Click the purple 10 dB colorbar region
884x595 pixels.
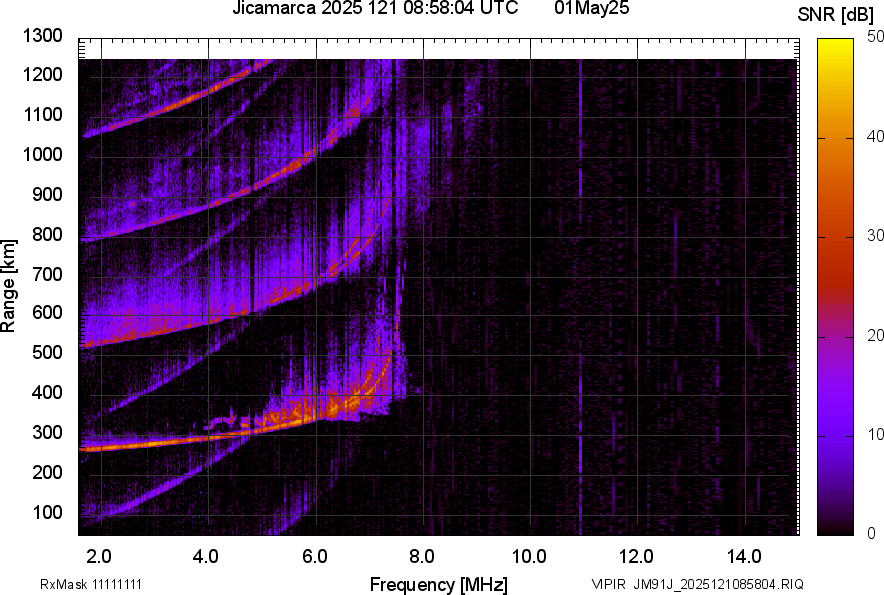(836, 435)
